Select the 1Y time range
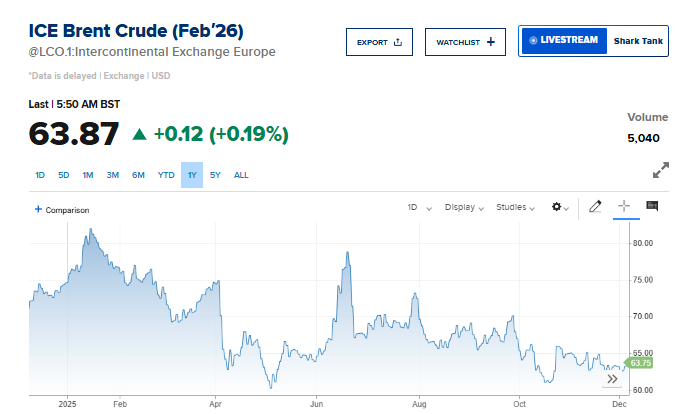Image resolution: width=675 pixels, height=414 pixels. [191, 175]
